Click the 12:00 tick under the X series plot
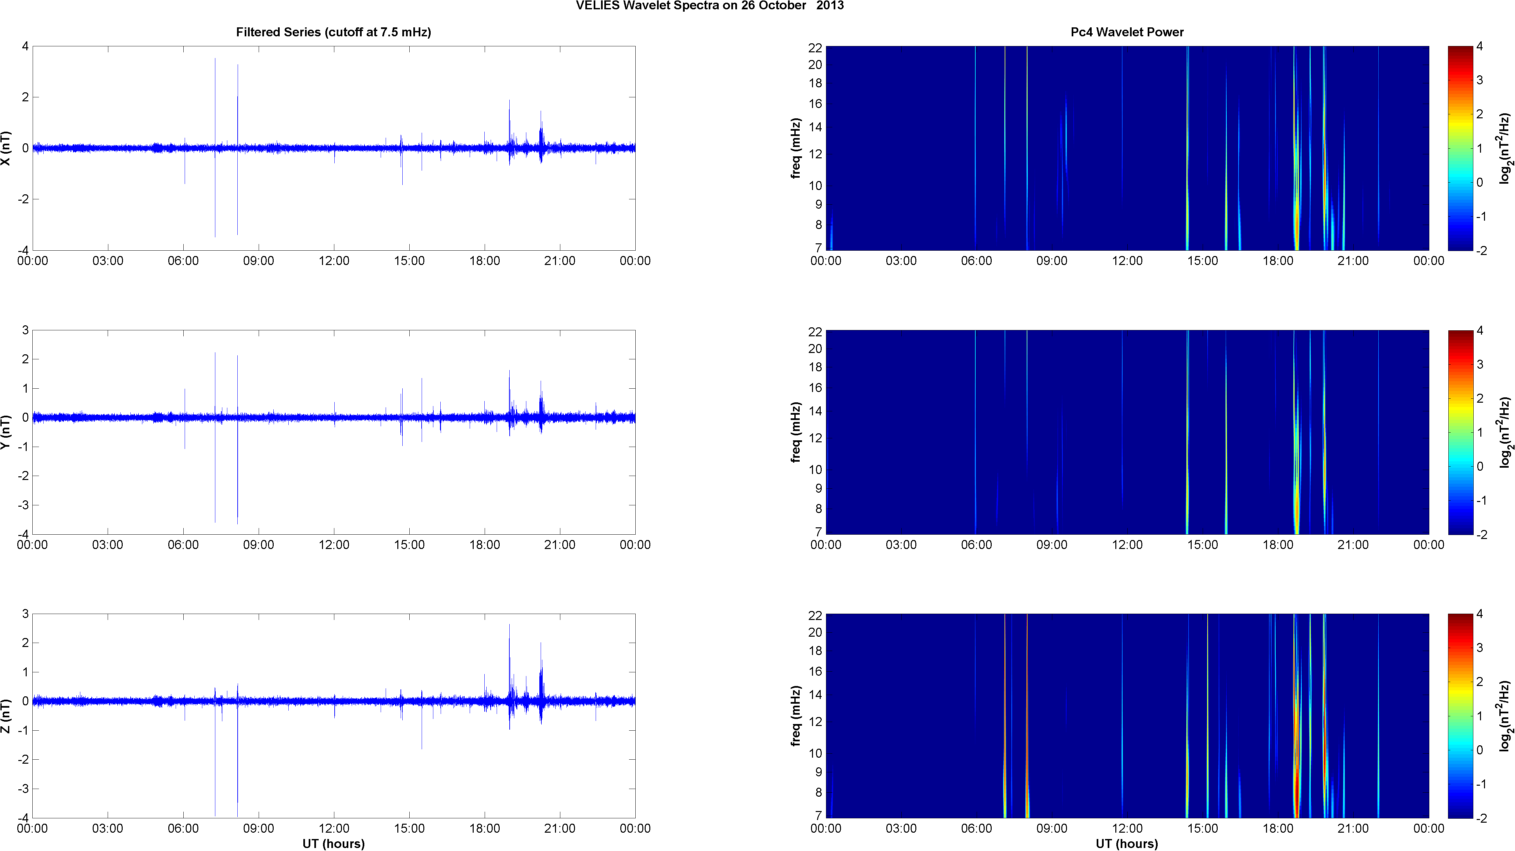 pyautogui.click(x=334, y=261)
